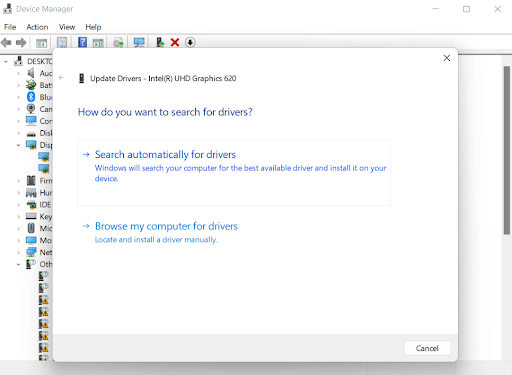This screenshot has width=512, height=375.
Task: Select the Cameras webcam category icon
Action: coord(31,109)
